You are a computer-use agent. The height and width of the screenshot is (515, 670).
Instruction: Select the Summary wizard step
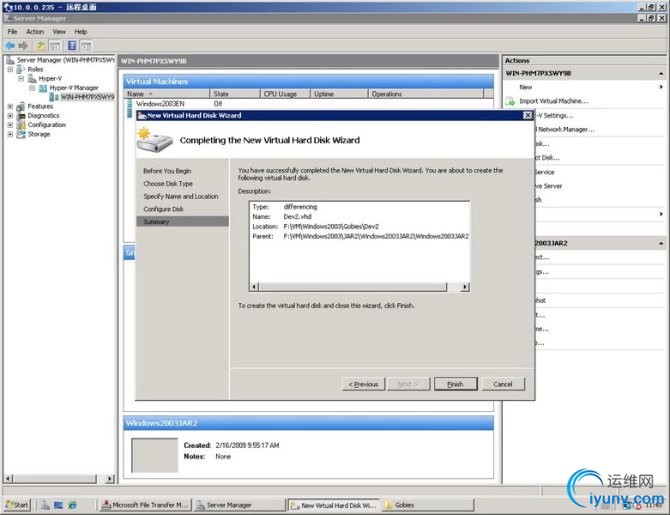(182, 222)
